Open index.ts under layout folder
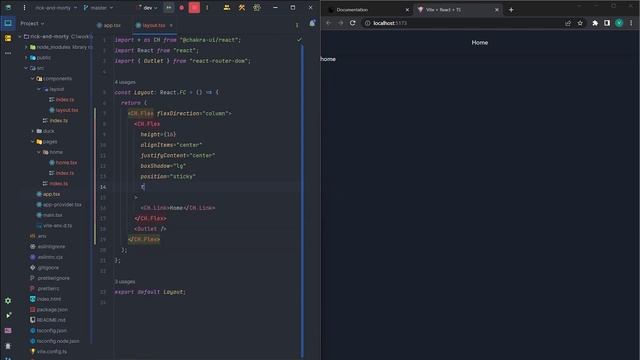The width and height of the screenshot is (640, 360). (62, 100)
